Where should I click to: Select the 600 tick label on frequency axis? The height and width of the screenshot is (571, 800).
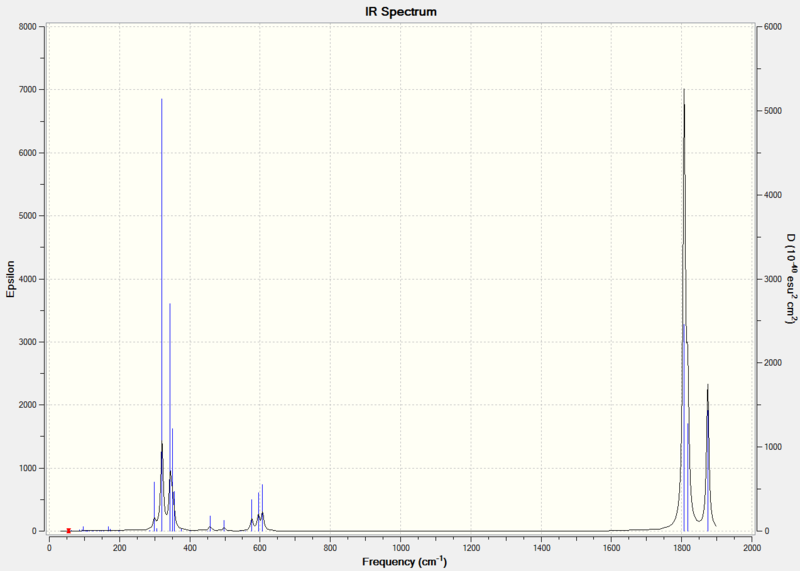pos(260,548)
